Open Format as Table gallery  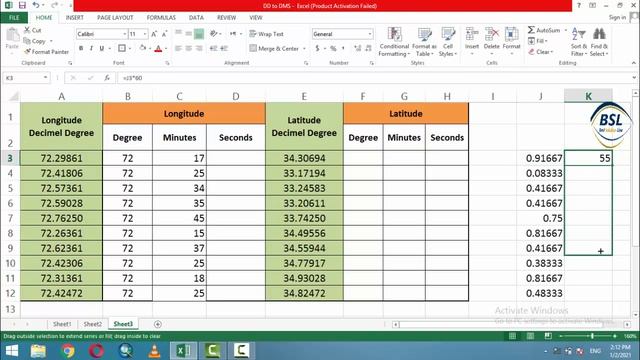click(x=424, y=42)
